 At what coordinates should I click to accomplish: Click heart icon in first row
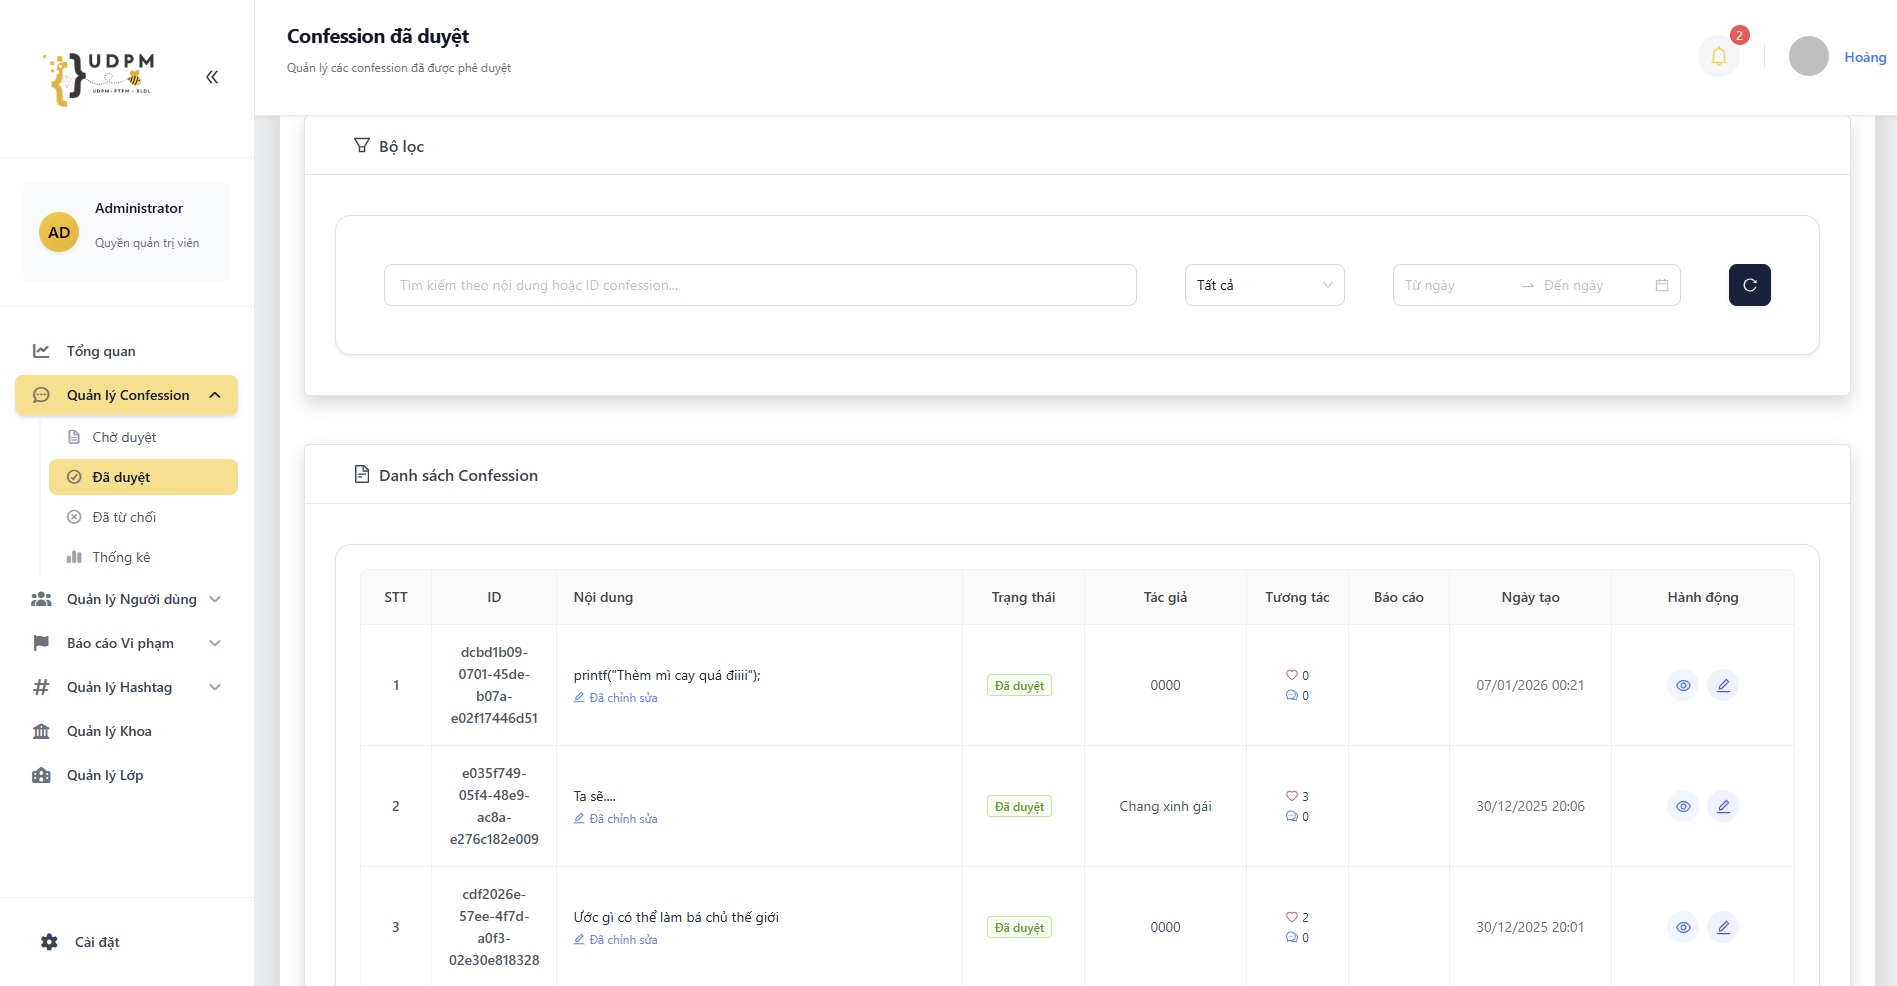coord(1291,675)
